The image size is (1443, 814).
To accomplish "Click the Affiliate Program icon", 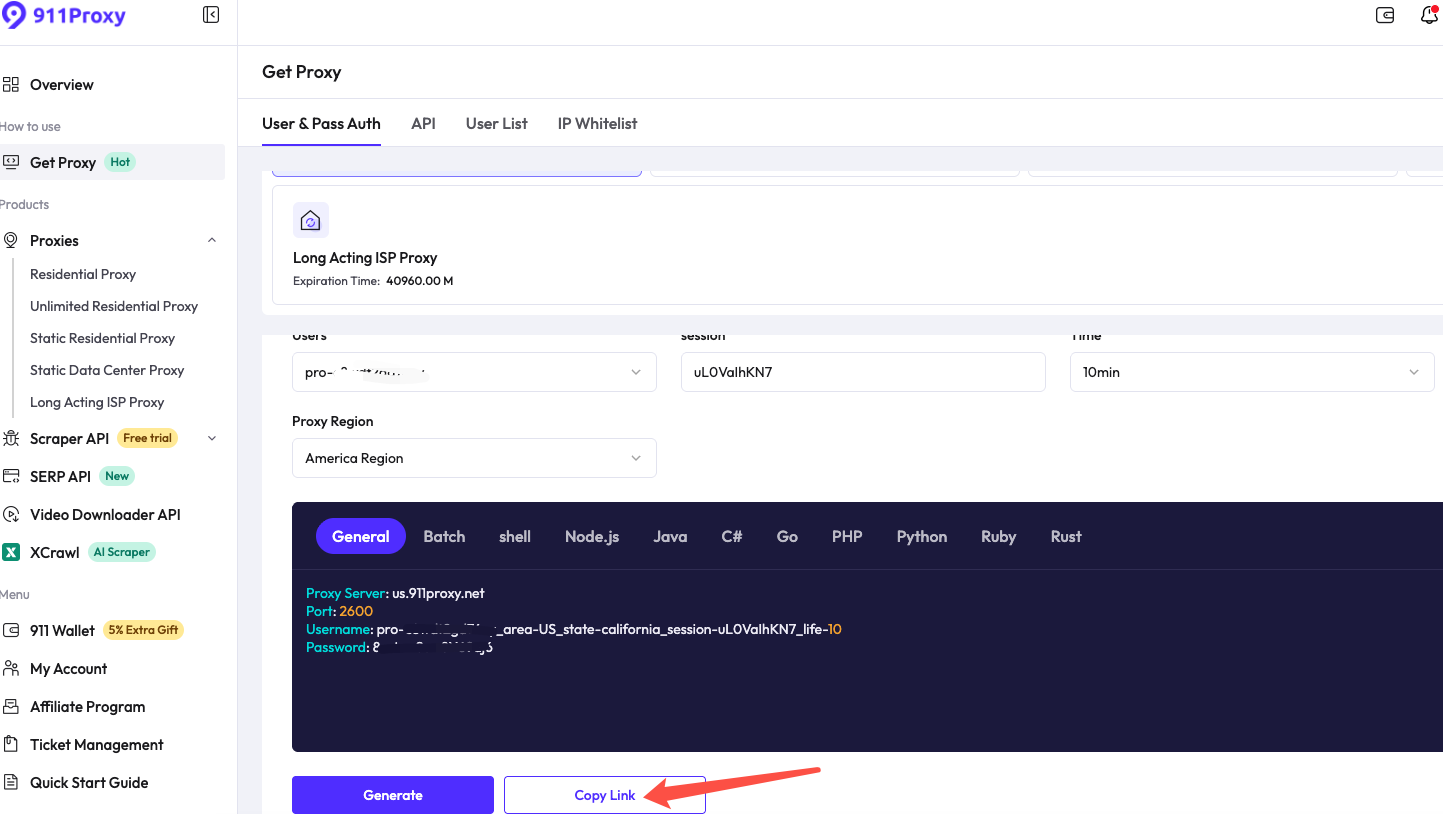I will [11, 706].
